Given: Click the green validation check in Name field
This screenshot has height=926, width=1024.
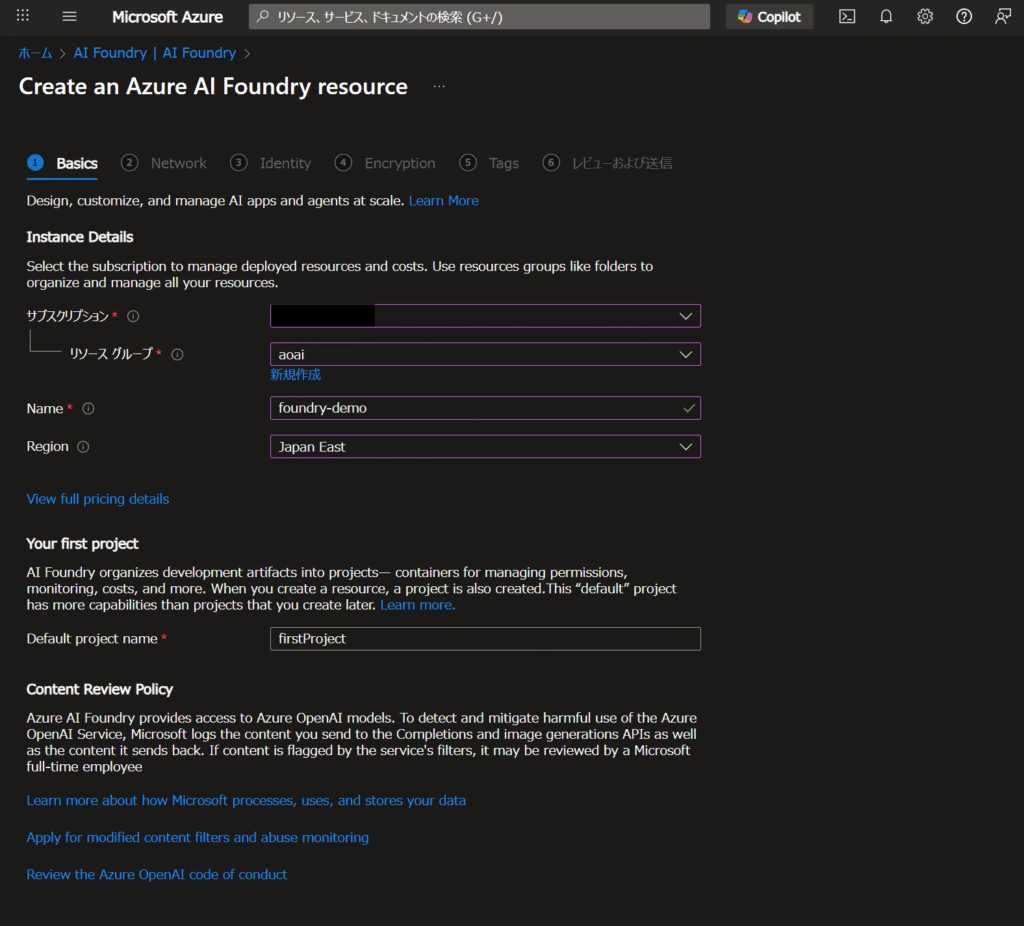Looking at the screenshot, I should (x=688, y=409).
